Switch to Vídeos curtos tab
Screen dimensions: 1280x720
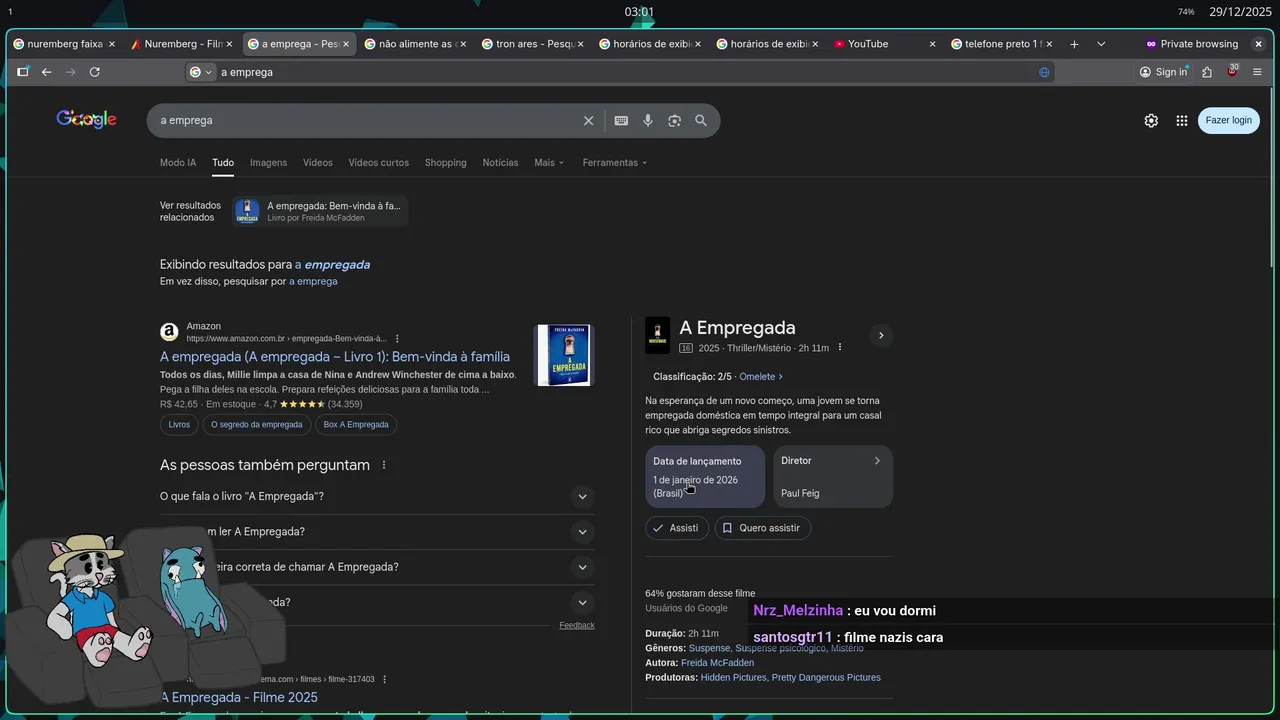[378, 163]
